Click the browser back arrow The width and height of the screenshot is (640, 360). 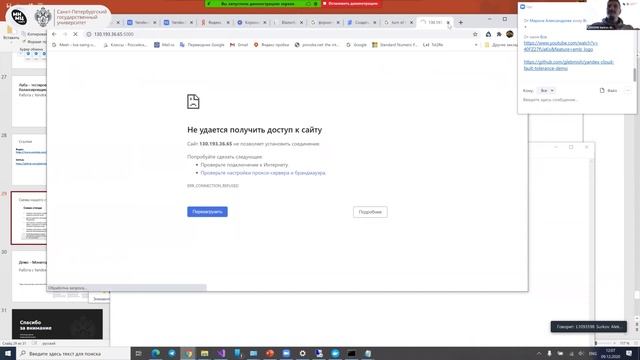54,34
